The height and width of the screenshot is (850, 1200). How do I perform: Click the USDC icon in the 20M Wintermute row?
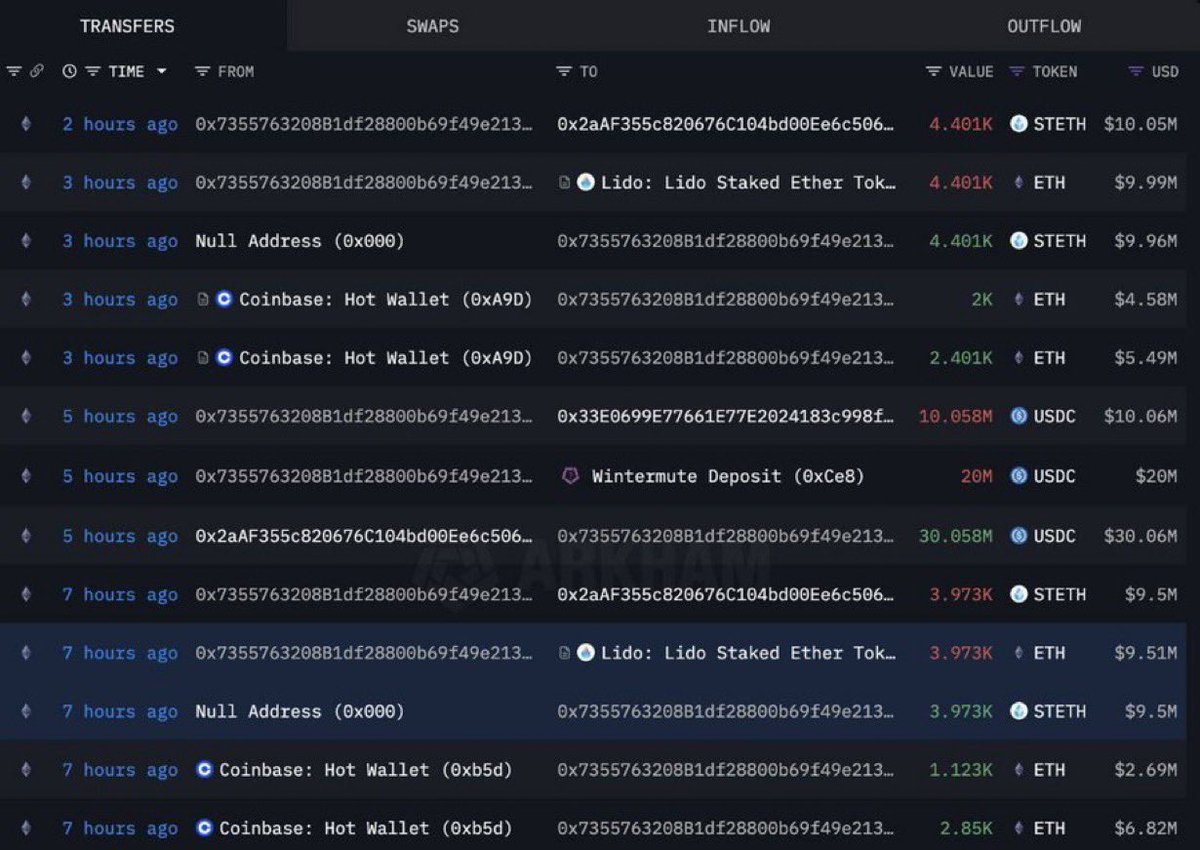[x=1018, y=476]
